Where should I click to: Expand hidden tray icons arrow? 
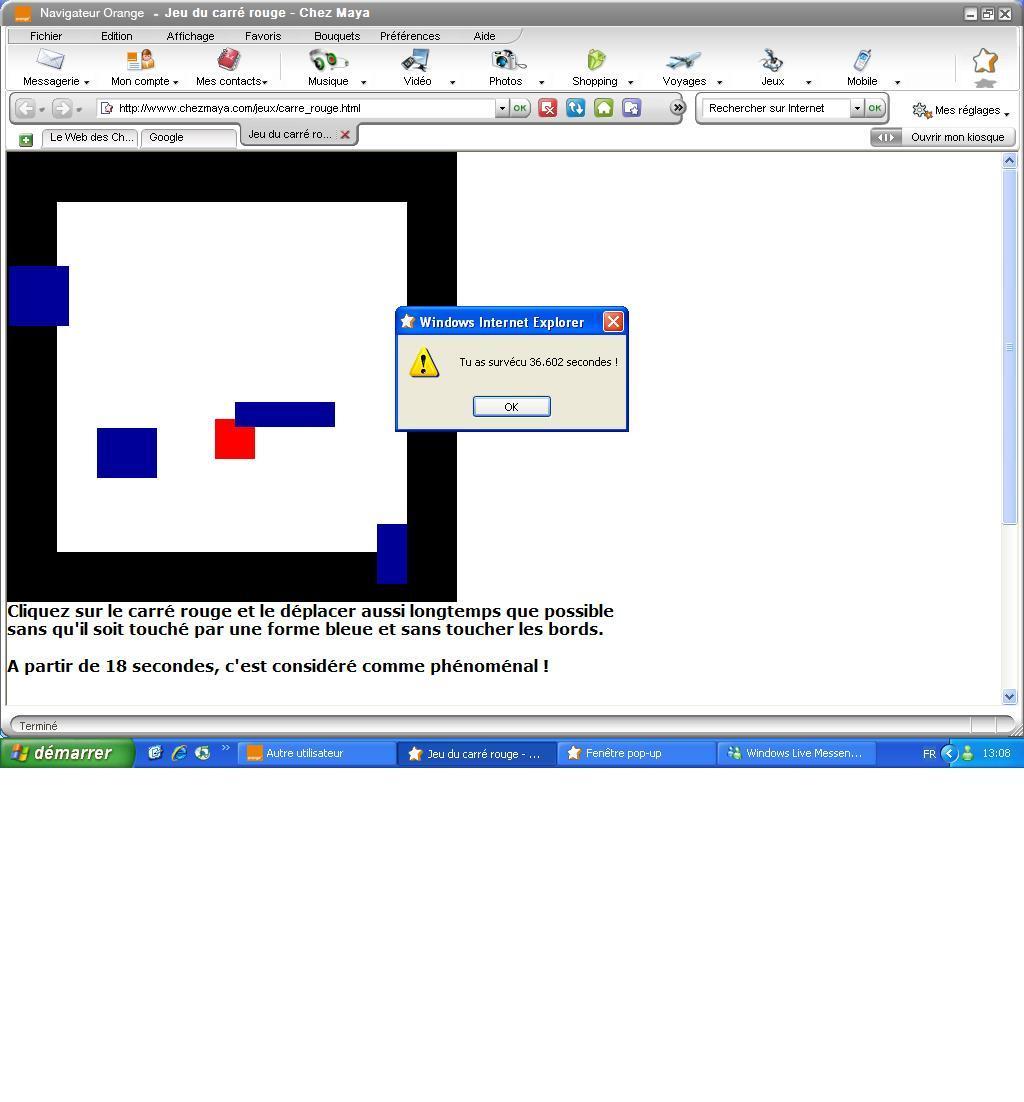pos(949,753)
